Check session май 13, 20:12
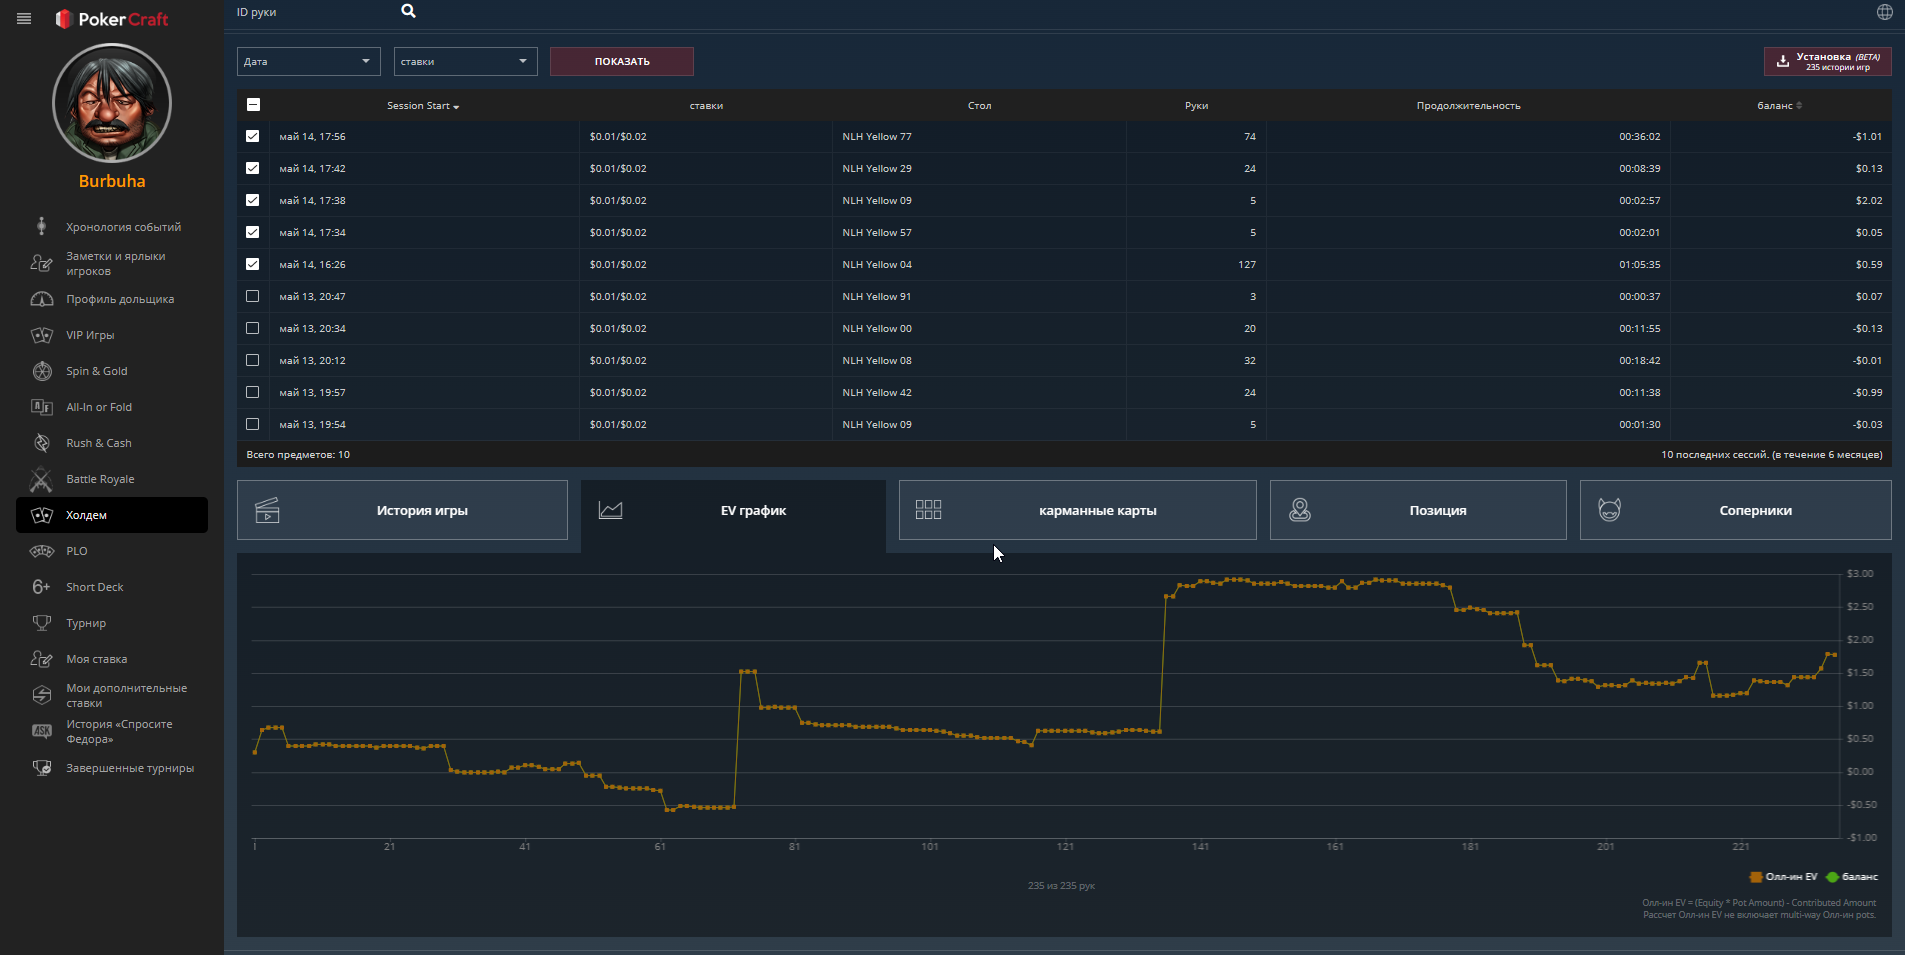The image size is (1905, 955). pos(252,360)
